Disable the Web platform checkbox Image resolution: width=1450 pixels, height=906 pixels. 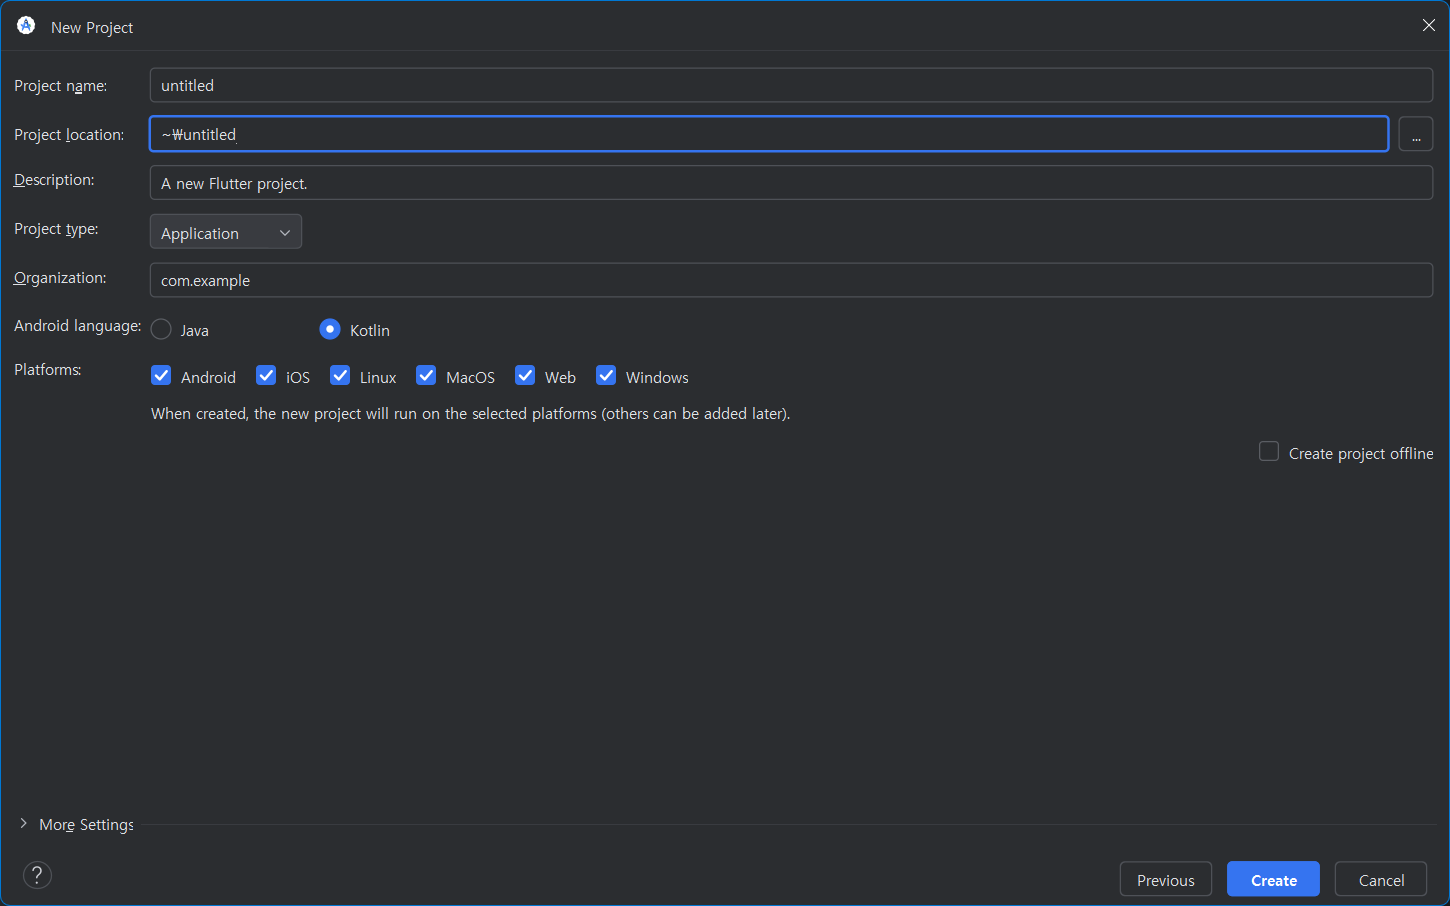(525, 376)
